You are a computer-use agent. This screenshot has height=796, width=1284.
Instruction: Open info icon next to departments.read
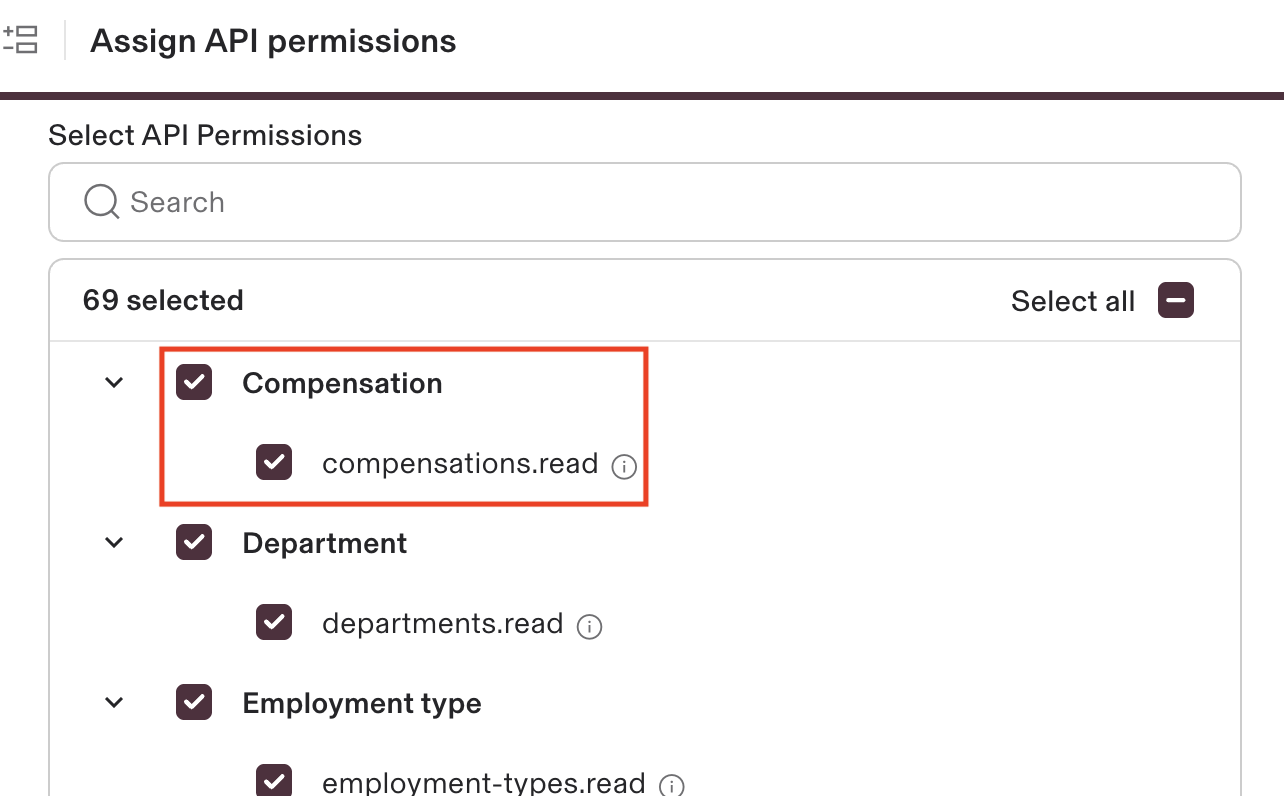point(590,627)
